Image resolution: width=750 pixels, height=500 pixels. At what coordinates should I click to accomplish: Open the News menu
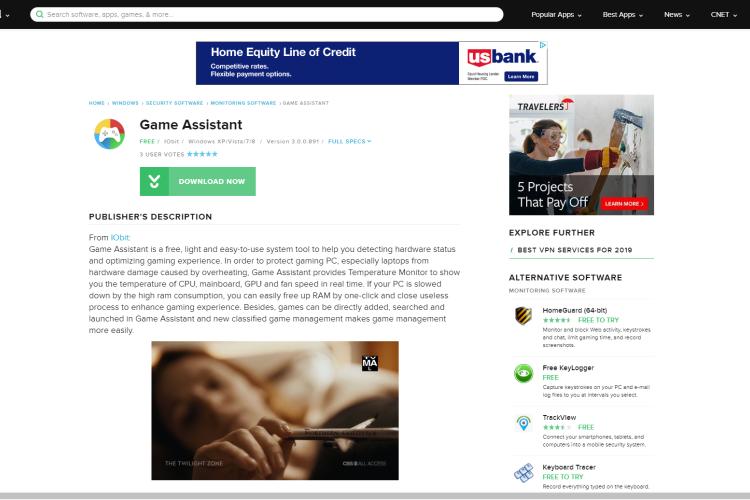[x=677, y=15]
